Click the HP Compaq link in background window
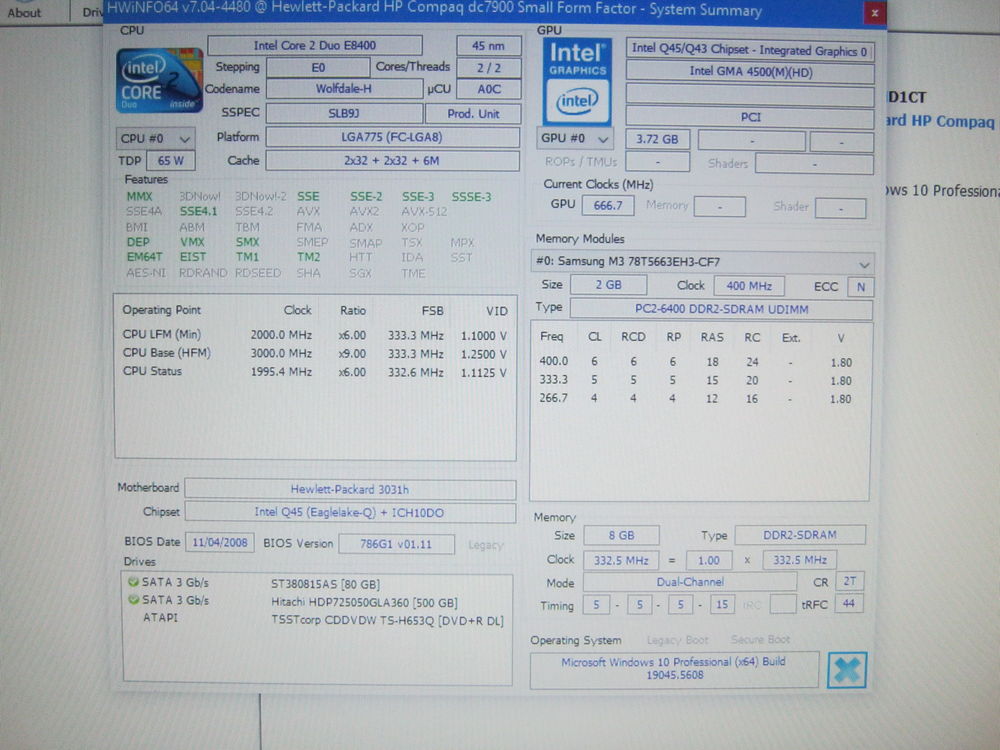The image size is (1000, 750). 940,121
